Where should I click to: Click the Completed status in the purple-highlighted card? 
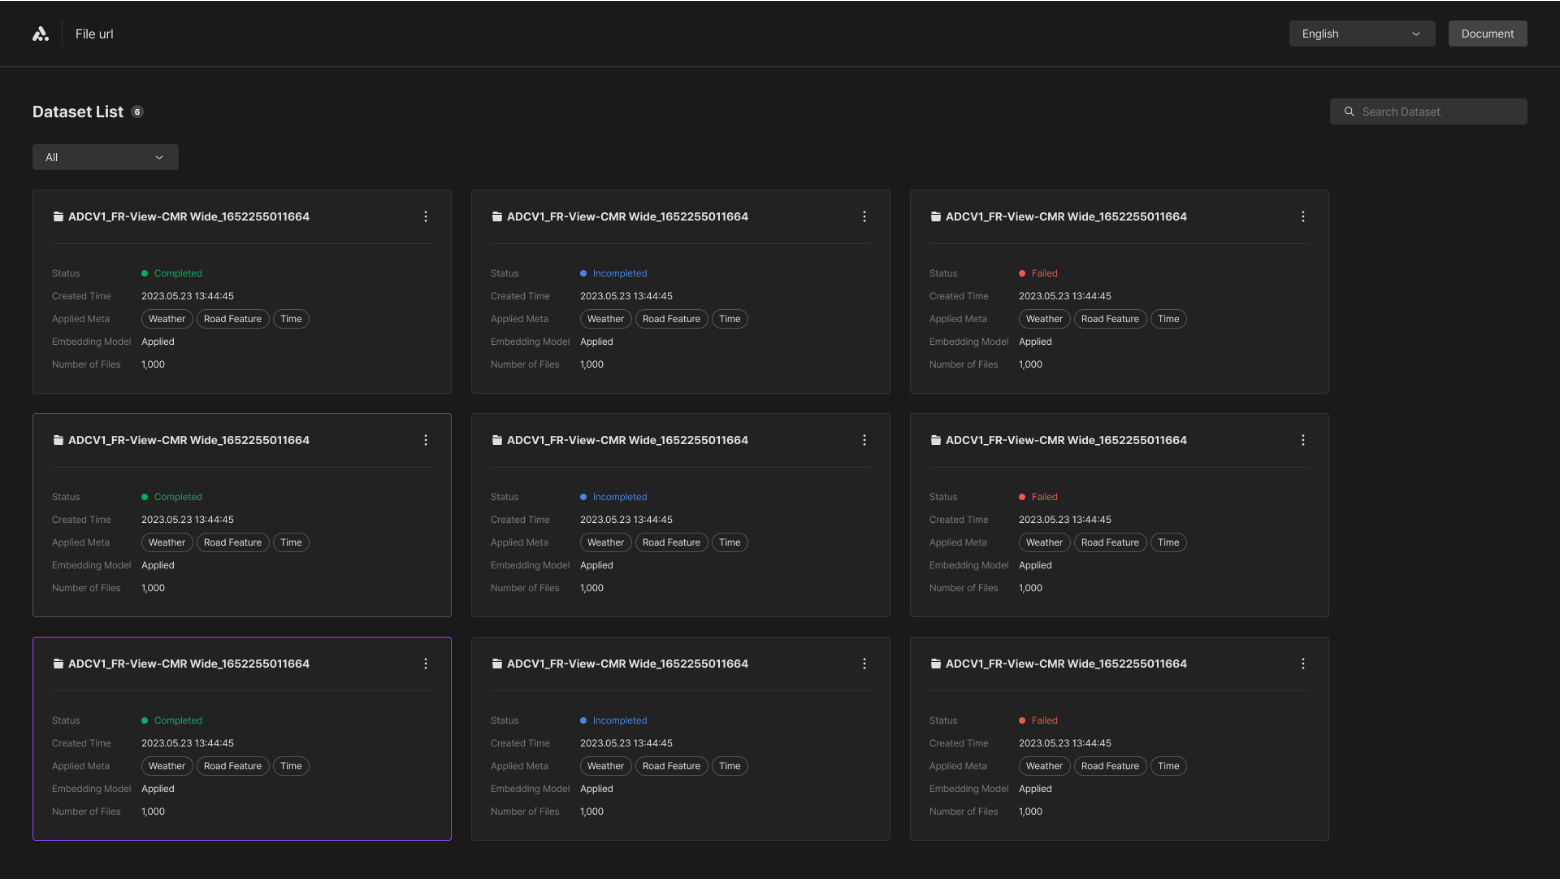tap(172, 721)
